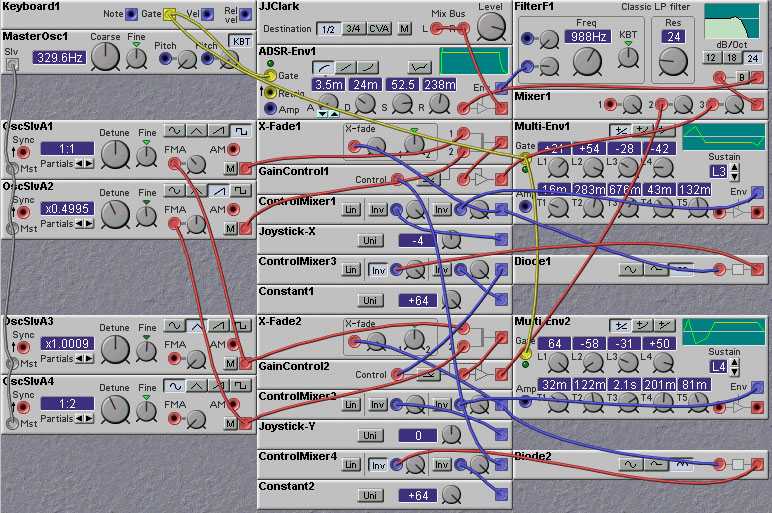This screenshot has height=513, width=772.
Task: Click the FilterF1 frequency response graph
Action: tap(732, 24)
